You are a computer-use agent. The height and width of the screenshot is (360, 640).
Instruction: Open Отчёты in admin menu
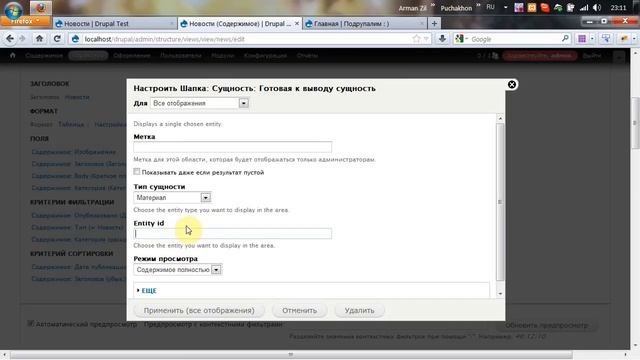click(x=307, y=56)
